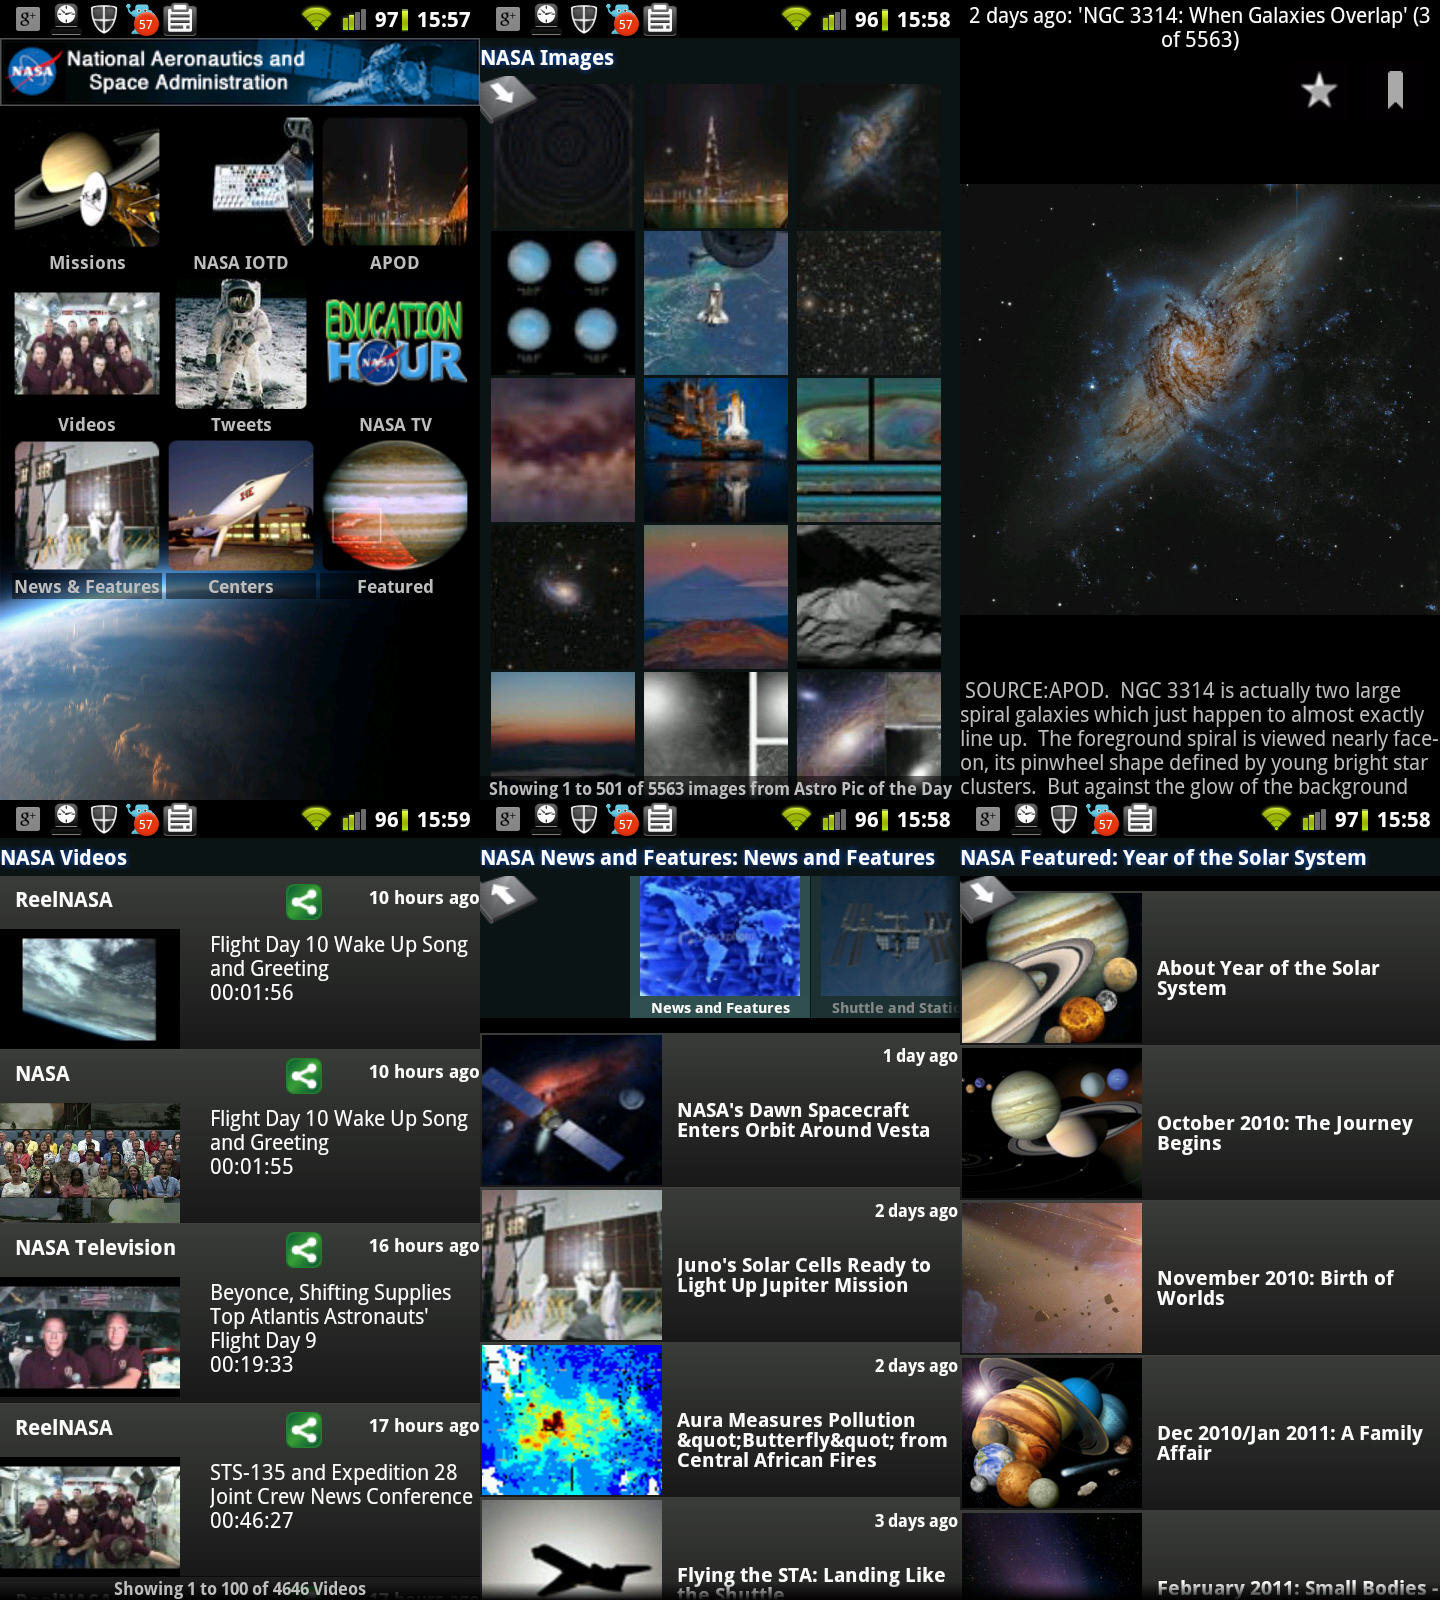Open the overlapping galaxies image thumbnail in grid
Image resolution: width=1440 pixels, height=1600 pixels.
point(869,156)
